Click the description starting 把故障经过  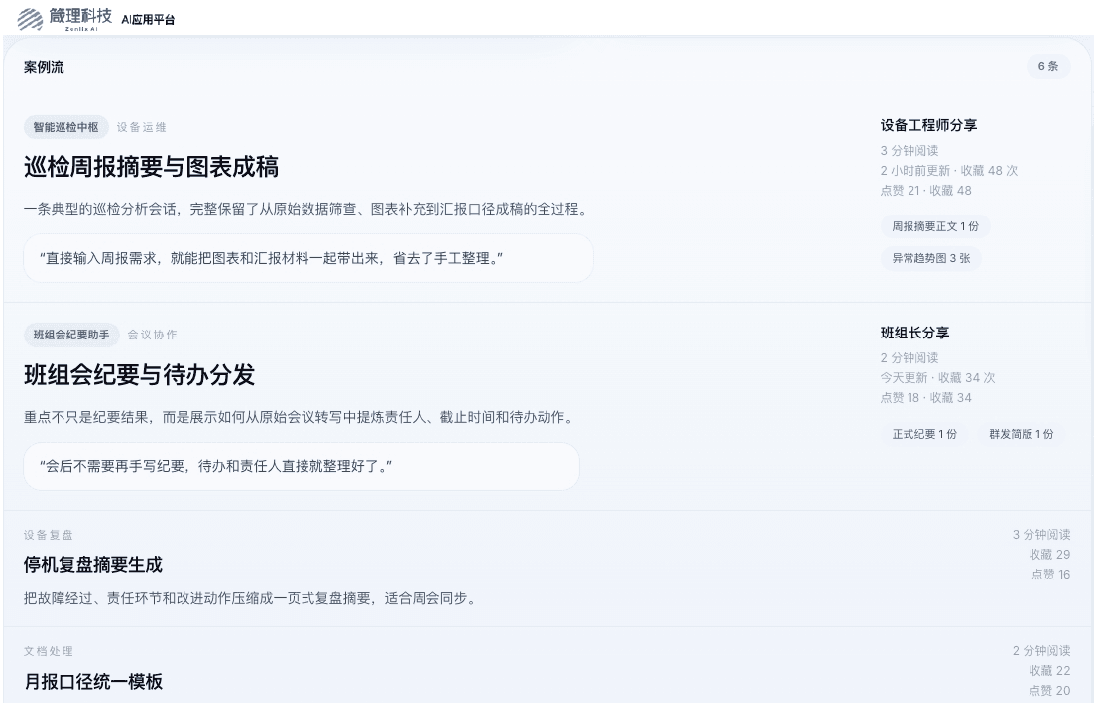(x=250, y=598)
